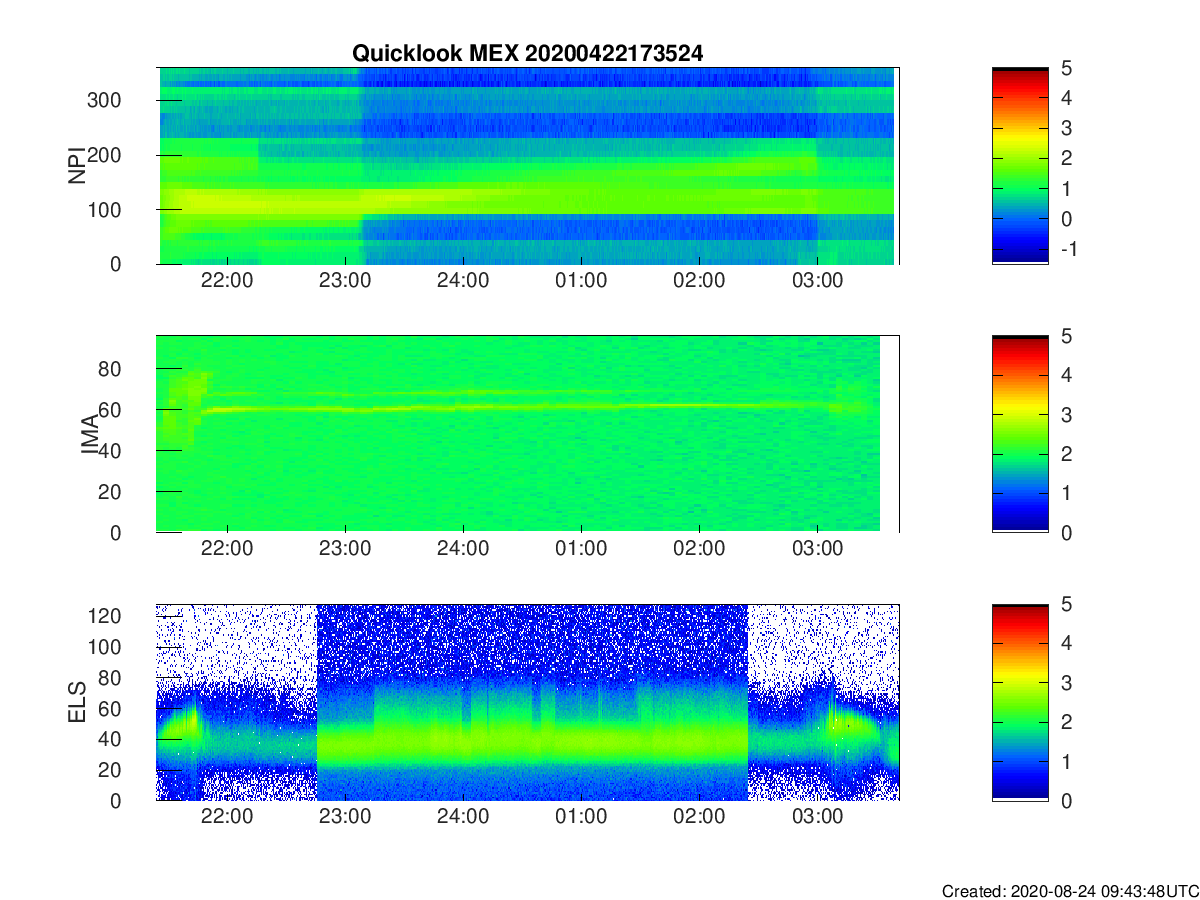Image resolution: width=1200 pixels, height=900 pixels.
Task: Click the ELS plot colorbar
Action: (x=1020, y=702)
